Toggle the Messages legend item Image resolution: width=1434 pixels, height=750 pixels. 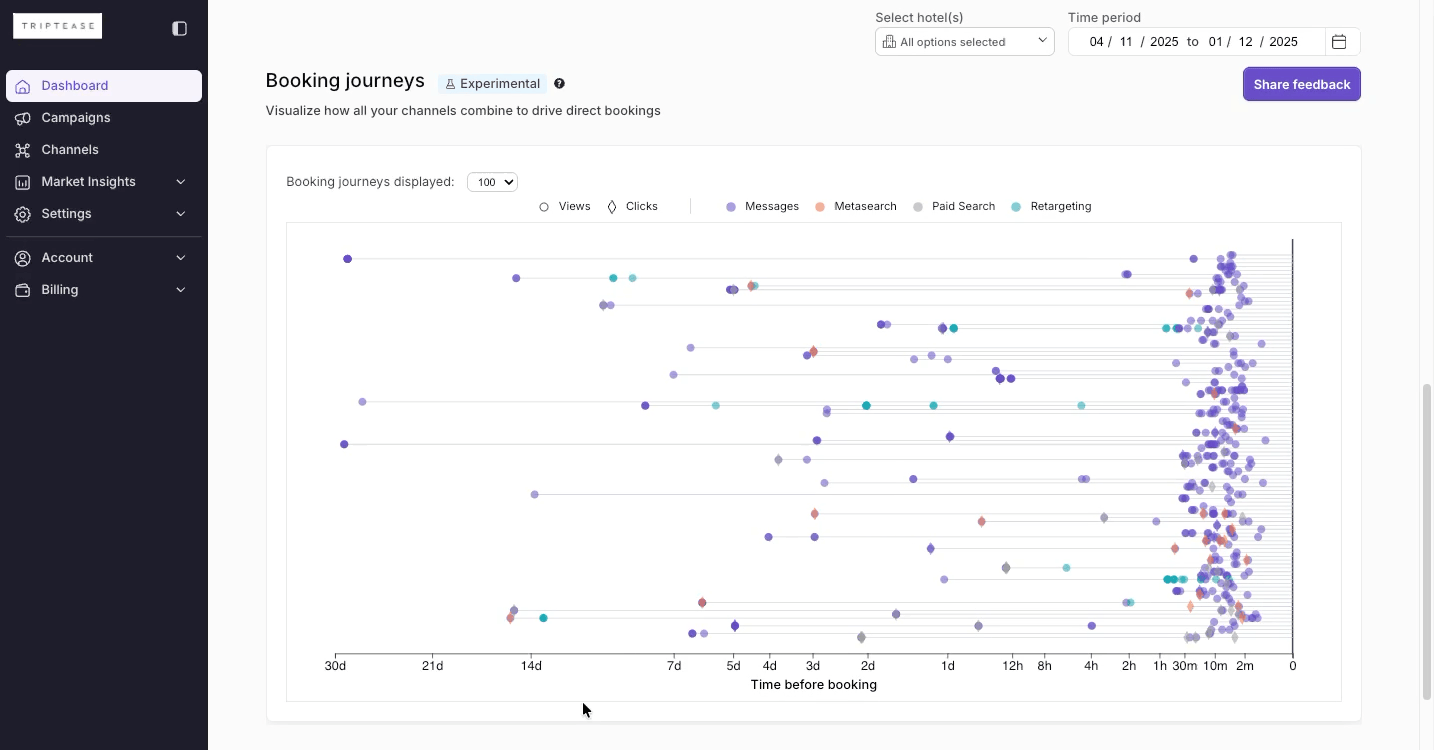pos(762,206)
